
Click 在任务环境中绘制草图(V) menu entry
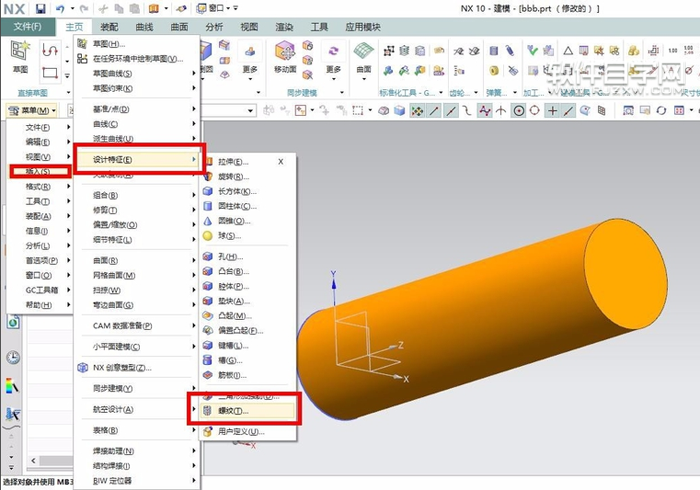pos(137,58)
